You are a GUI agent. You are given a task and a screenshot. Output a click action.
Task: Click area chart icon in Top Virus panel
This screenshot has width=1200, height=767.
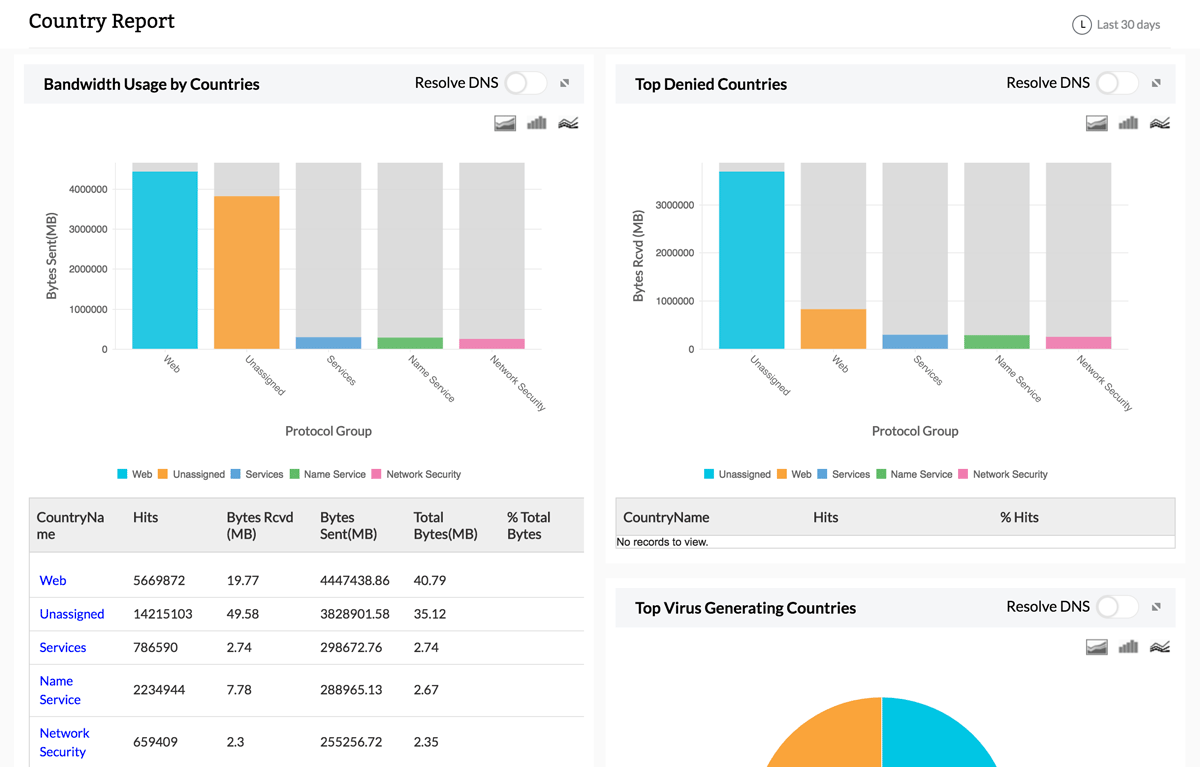coord(1097,647)
